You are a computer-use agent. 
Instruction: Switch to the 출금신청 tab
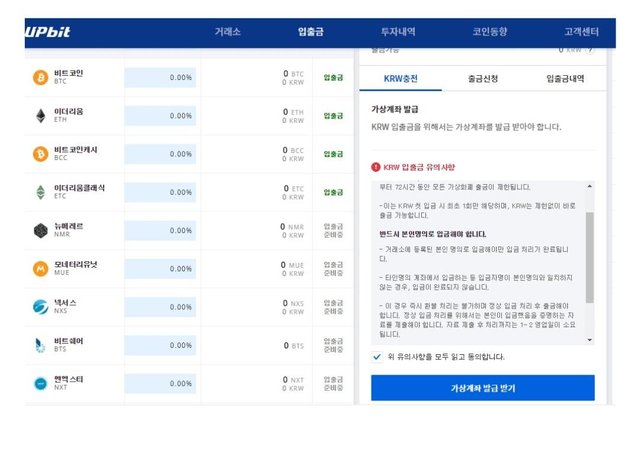click(x=482, y=78)
